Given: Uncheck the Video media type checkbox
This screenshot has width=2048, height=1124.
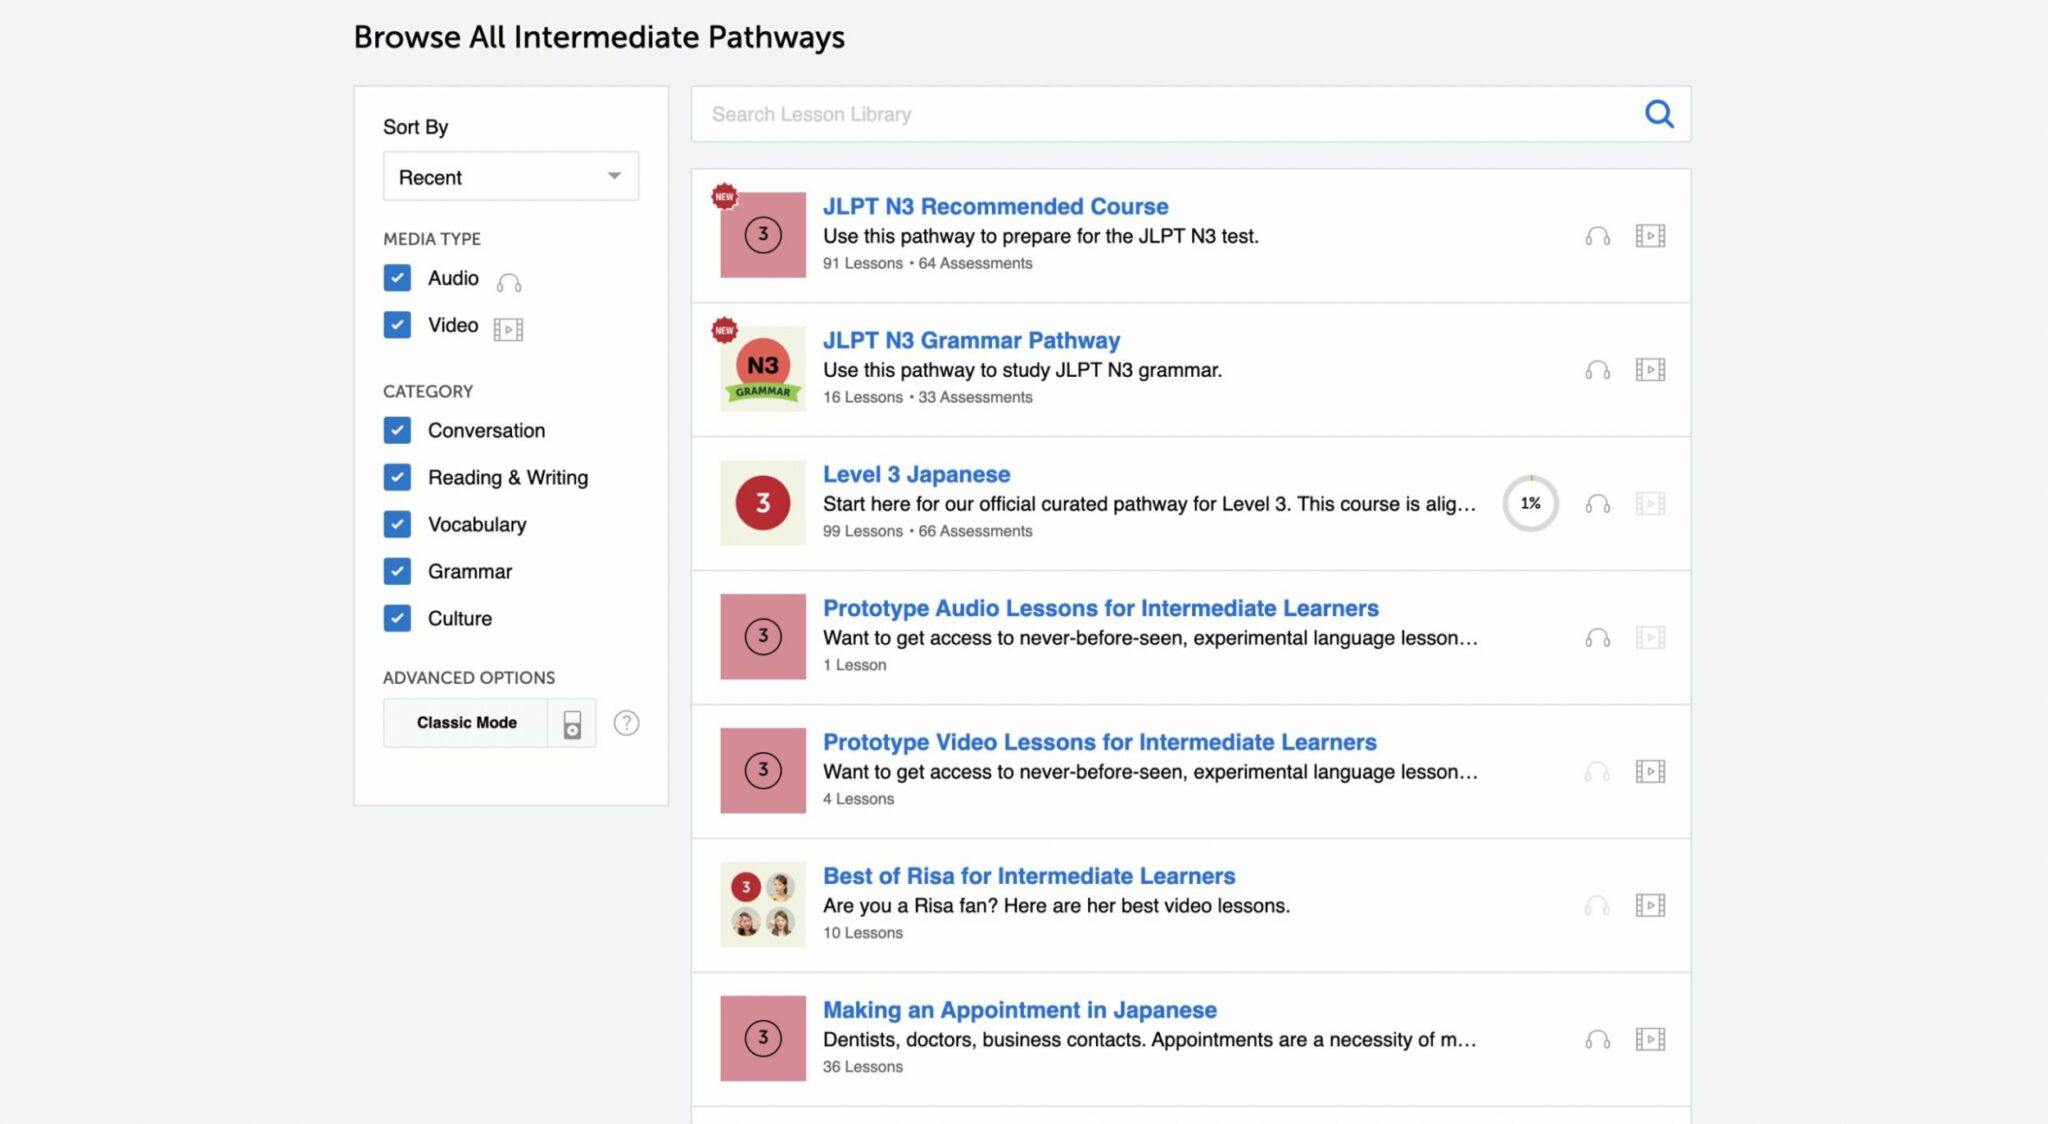Looking at the screenshot, I should pyautogui.click(x=397, y=325).
